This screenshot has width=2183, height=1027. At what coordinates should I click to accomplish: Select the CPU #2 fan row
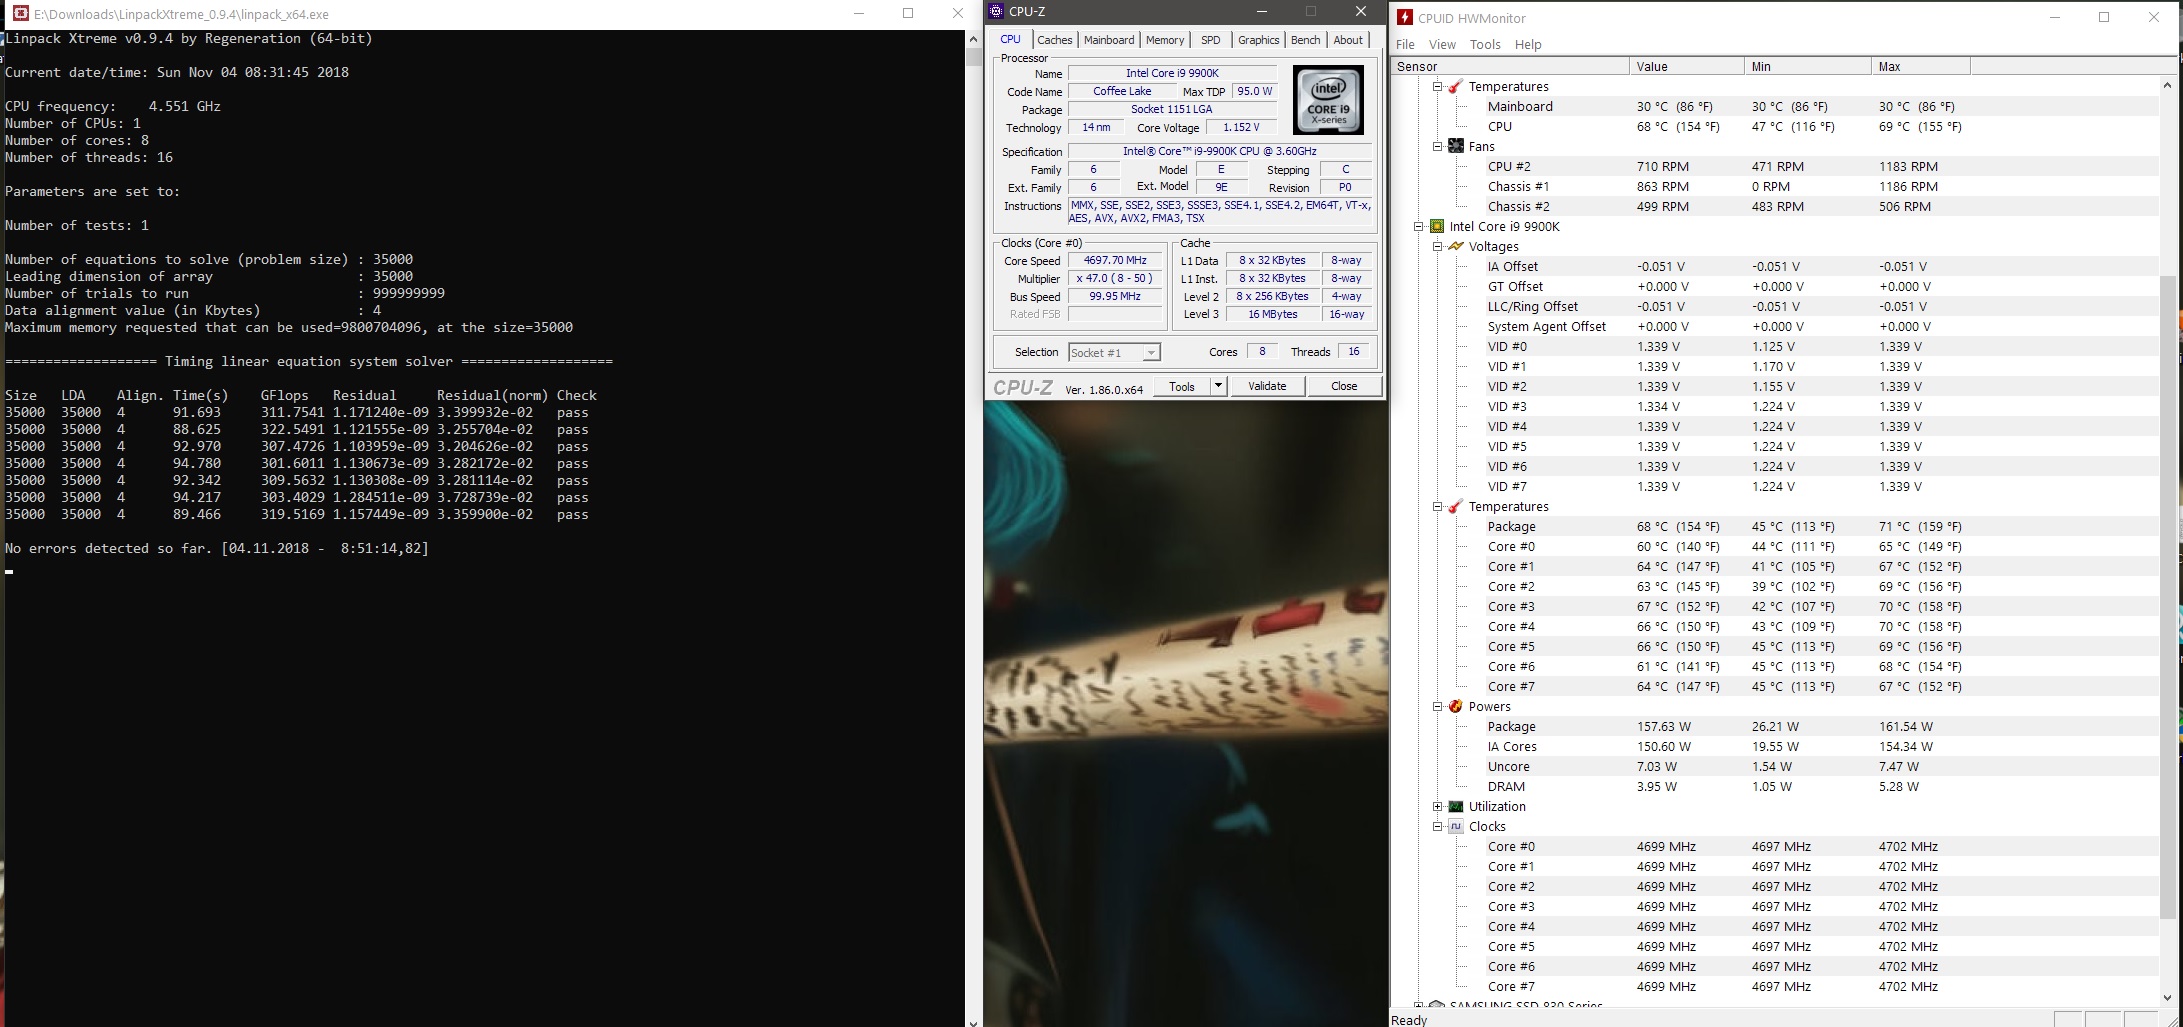click(x=1775, y=167)
